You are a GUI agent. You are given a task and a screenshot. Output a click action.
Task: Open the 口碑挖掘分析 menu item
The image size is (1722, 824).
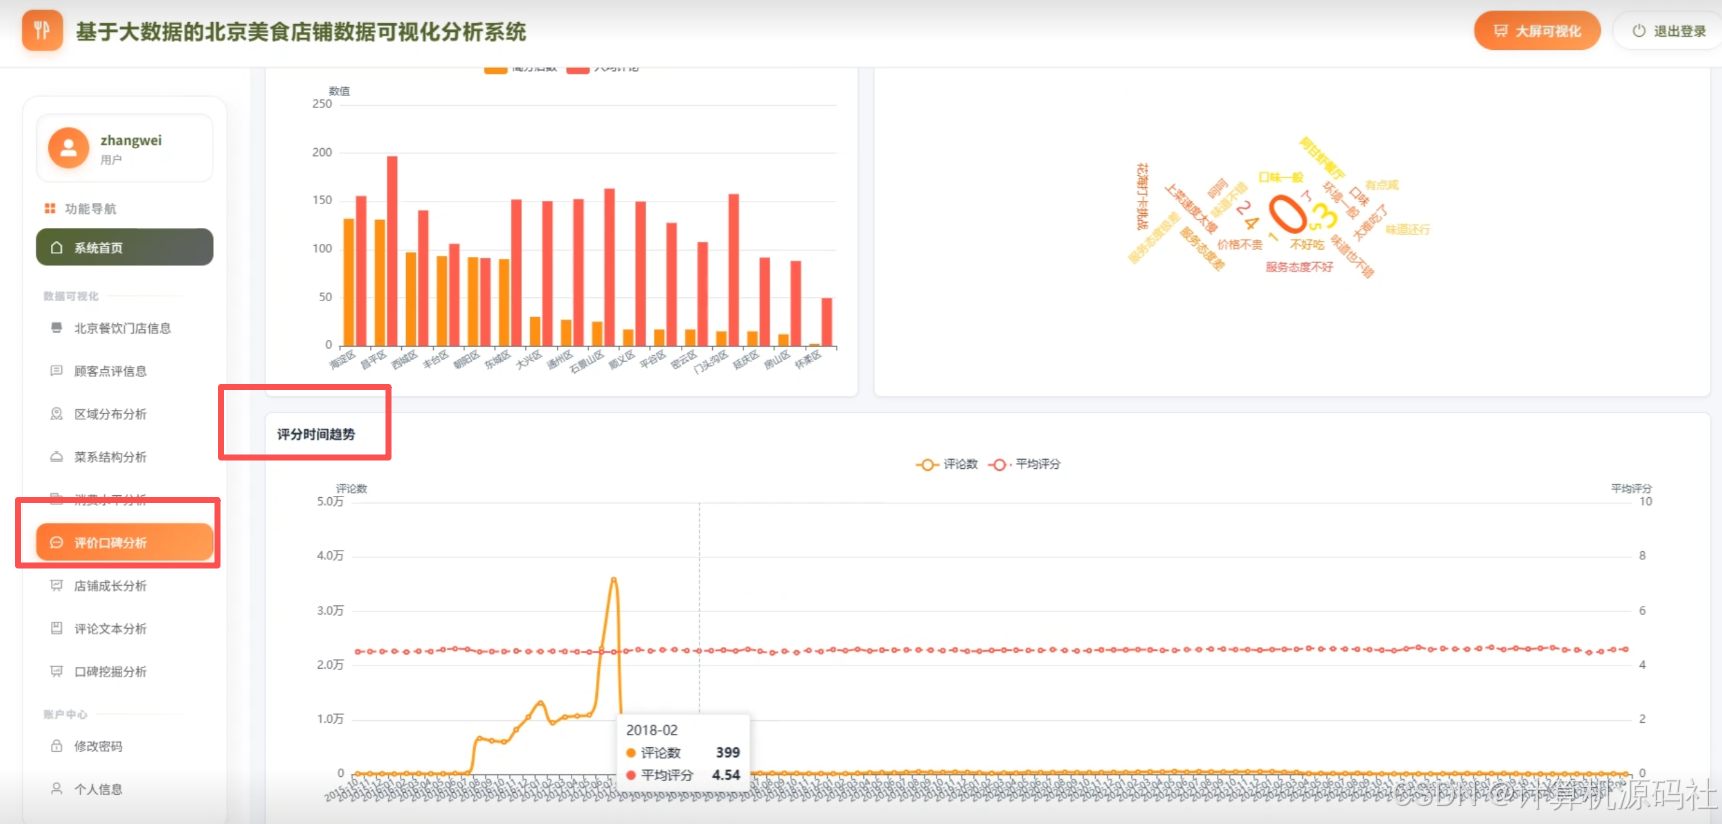point(125,672)
